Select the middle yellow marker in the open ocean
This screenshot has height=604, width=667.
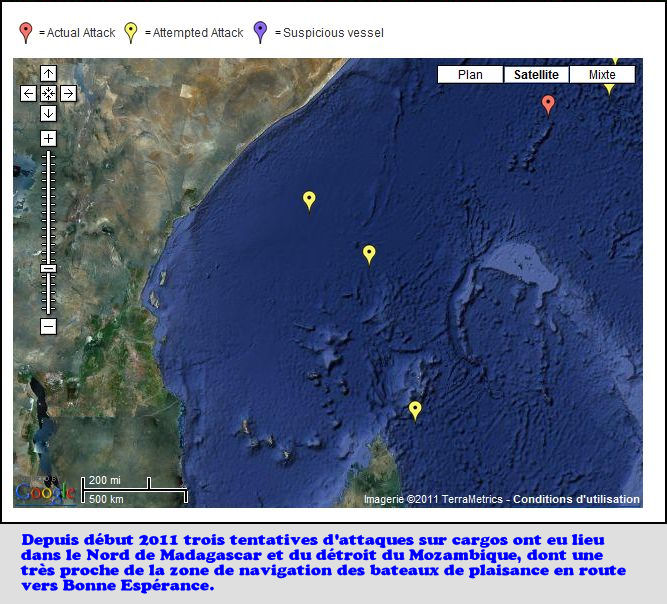click(369, 255)
